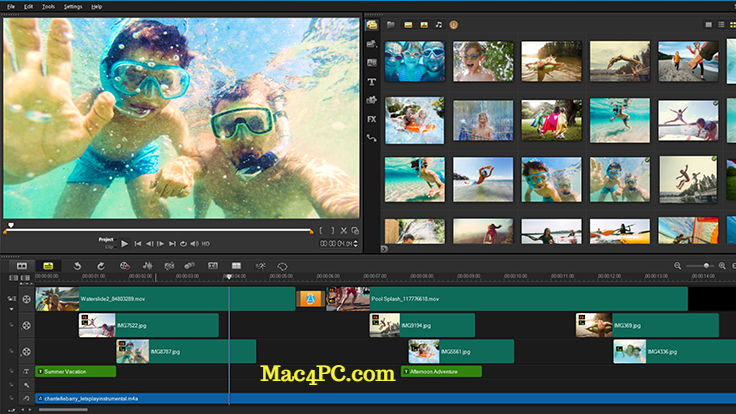Viewport: 736px width, 414px height.
Task: Open the Help menu
Action: pos(97,7)
